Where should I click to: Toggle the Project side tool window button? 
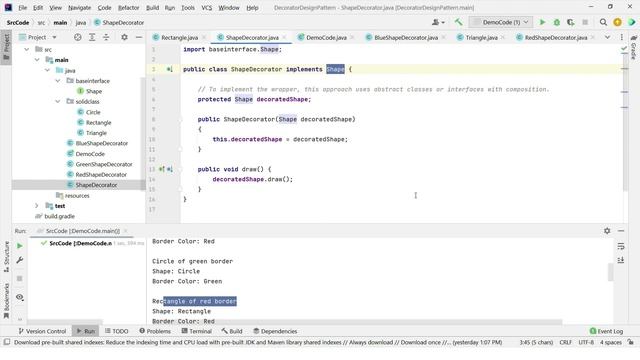tap(6, 46)
